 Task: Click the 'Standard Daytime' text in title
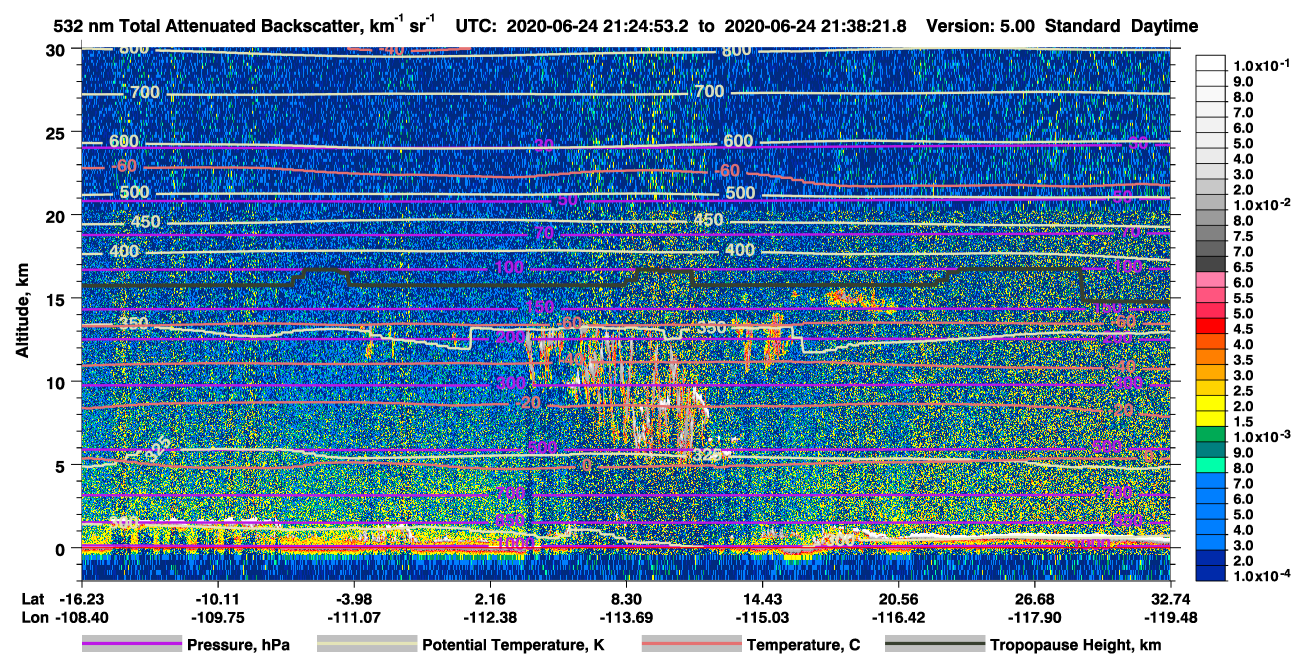(x=1122, y=26)
